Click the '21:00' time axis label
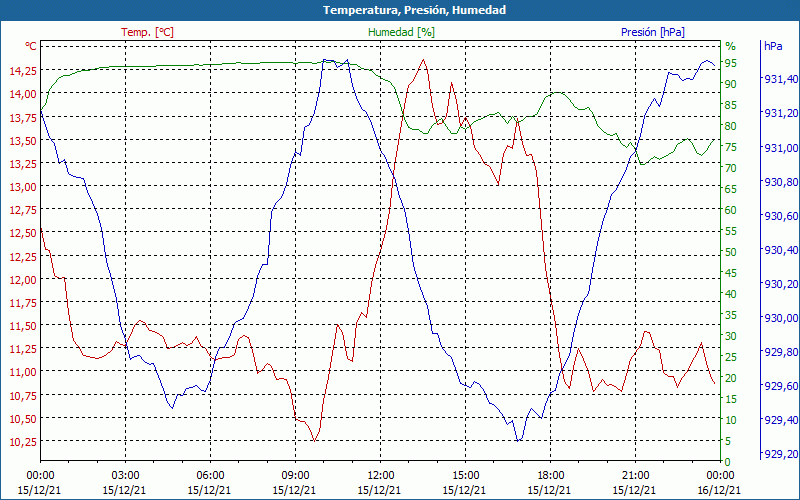 click(x=635, y=476)
